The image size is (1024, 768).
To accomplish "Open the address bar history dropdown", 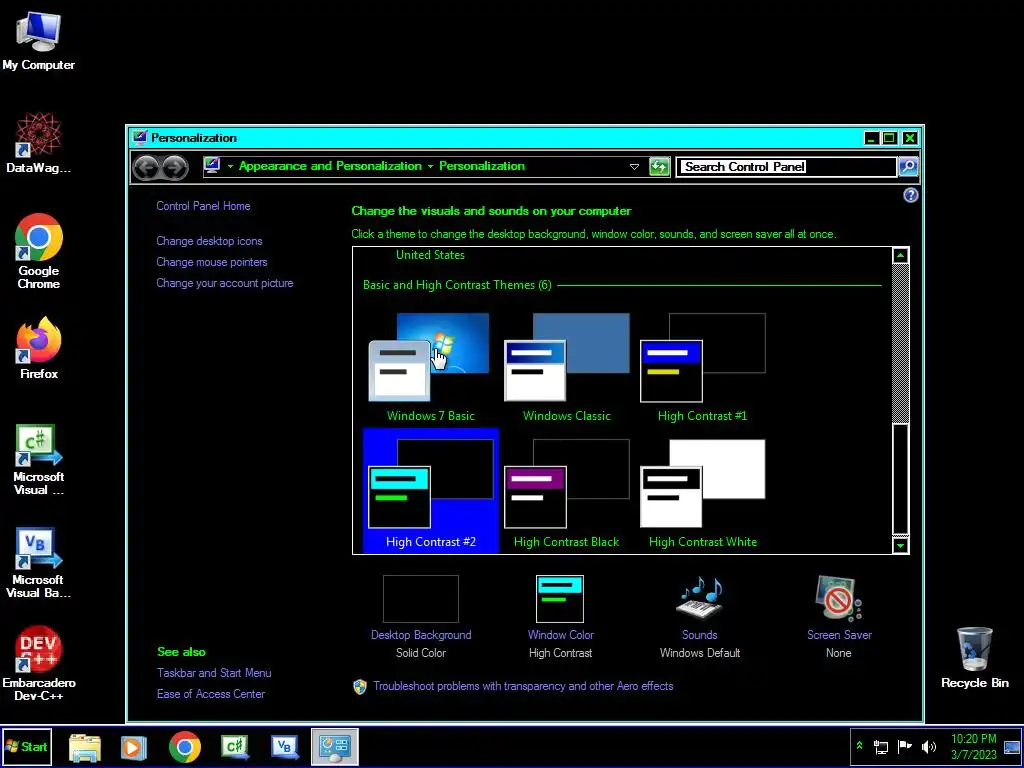I will click(633, 167).
